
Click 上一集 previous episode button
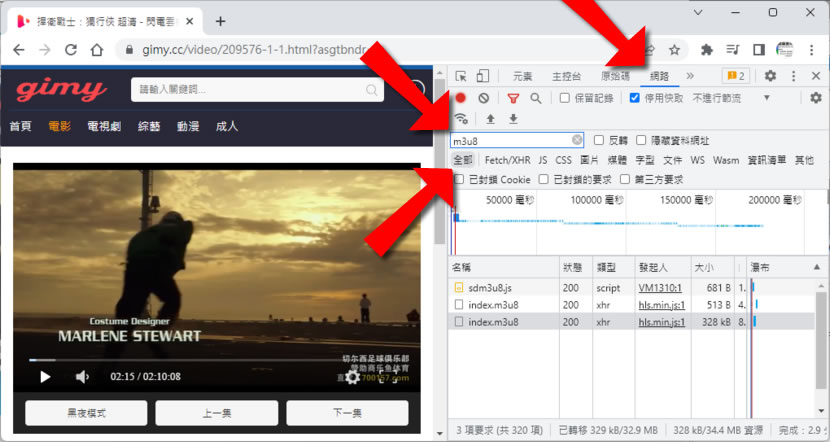pyautogui.click(x=216, y=413)
